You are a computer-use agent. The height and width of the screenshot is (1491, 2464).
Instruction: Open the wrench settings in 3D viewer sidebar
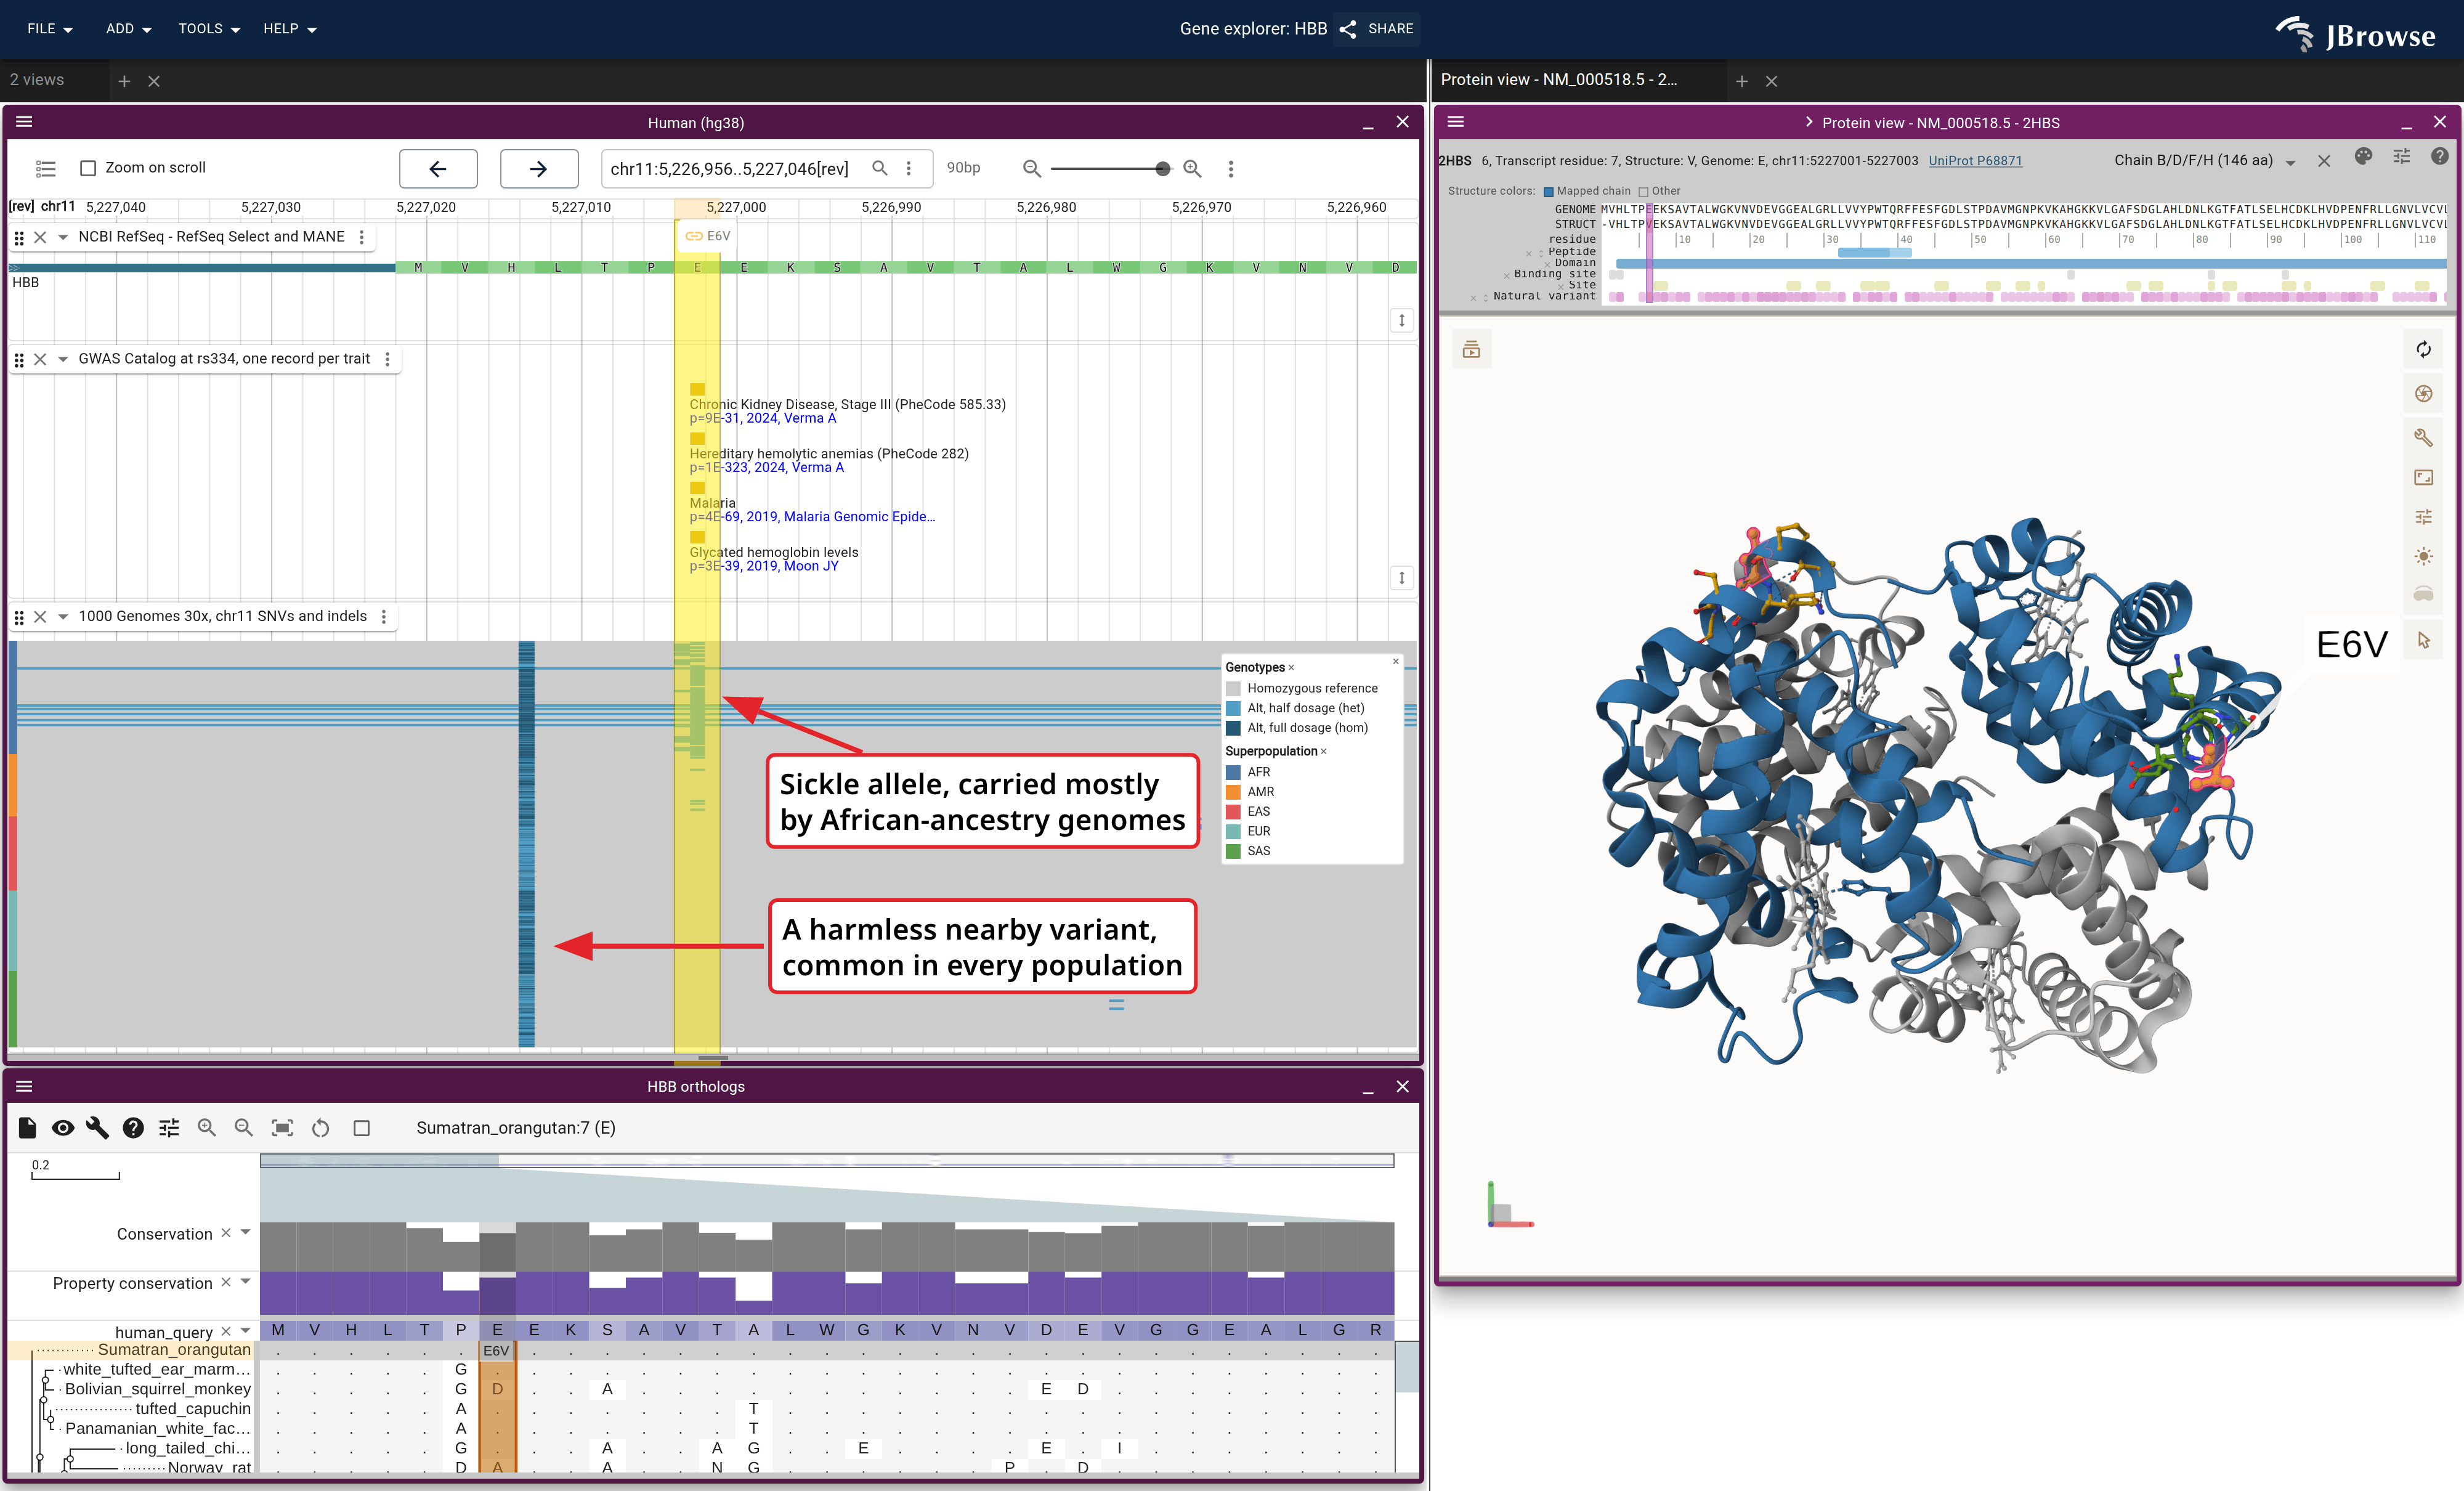click(2423, 437)
